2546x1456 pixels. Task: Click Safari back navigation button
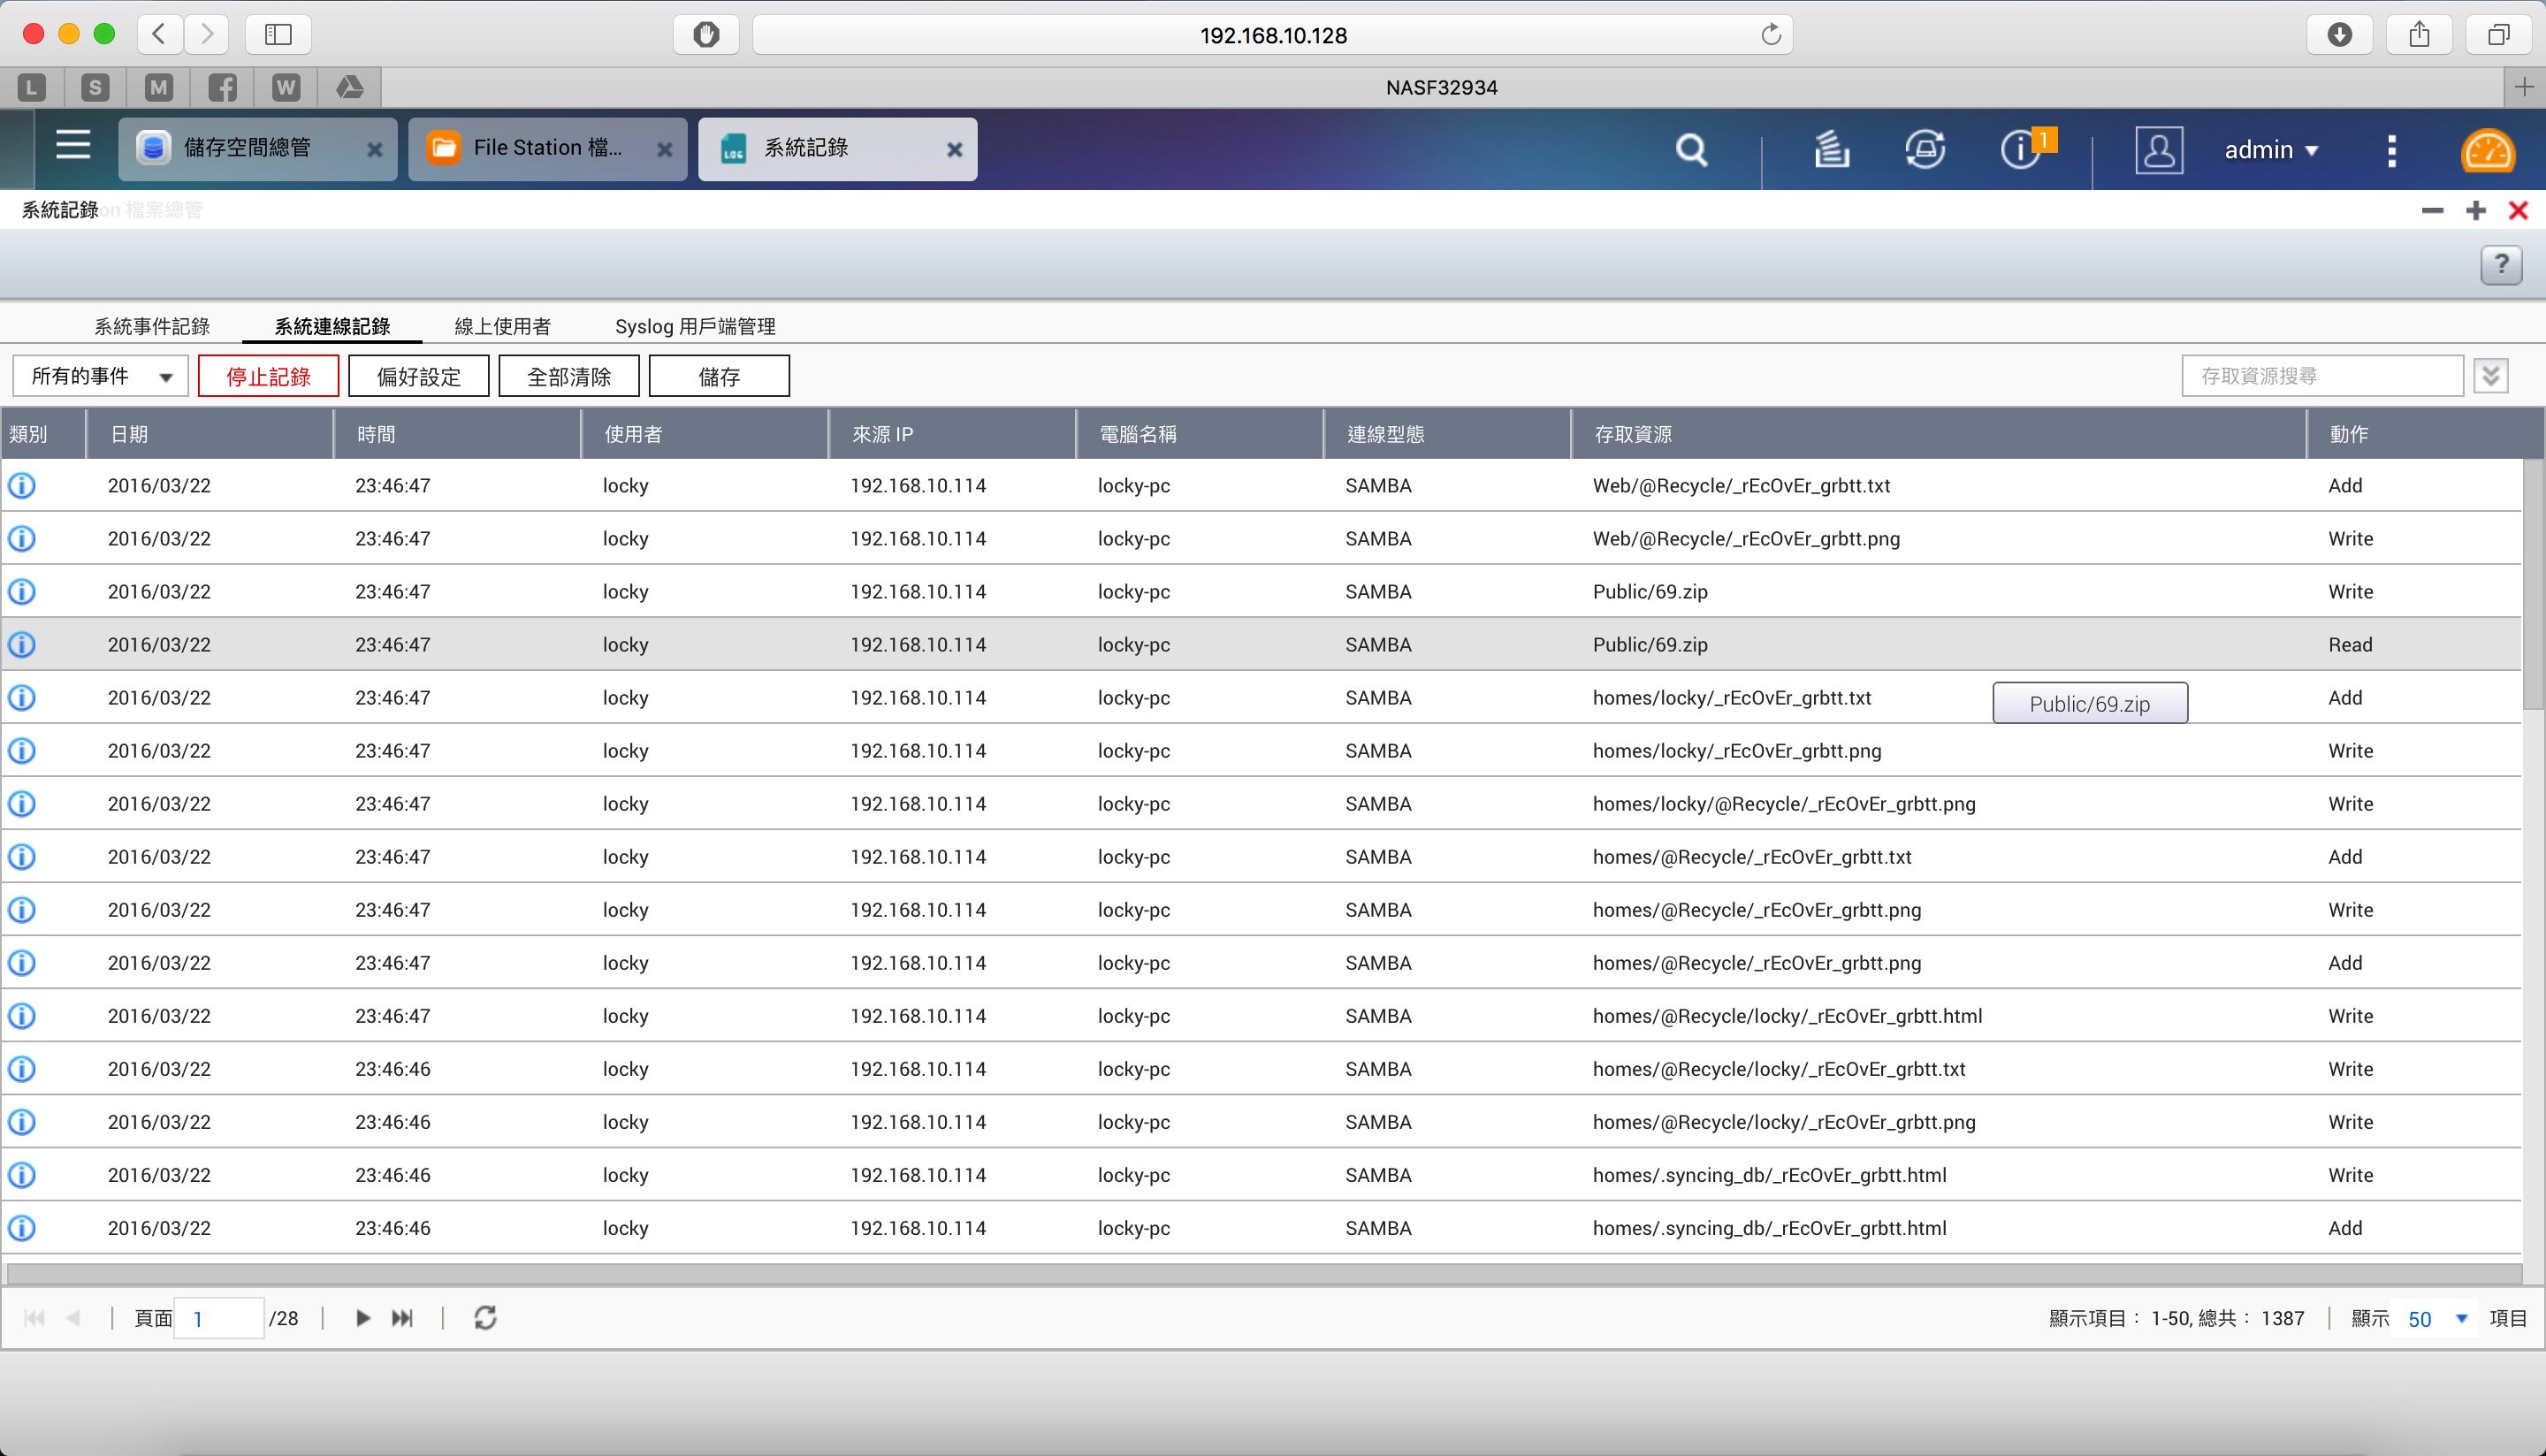159,34
